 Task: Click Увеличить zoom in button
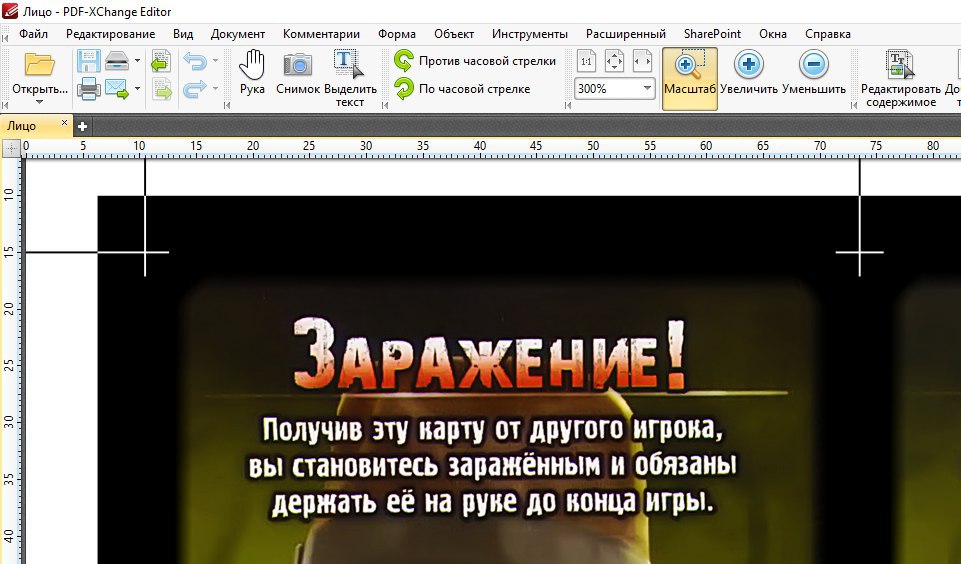(x=748, y=74)
